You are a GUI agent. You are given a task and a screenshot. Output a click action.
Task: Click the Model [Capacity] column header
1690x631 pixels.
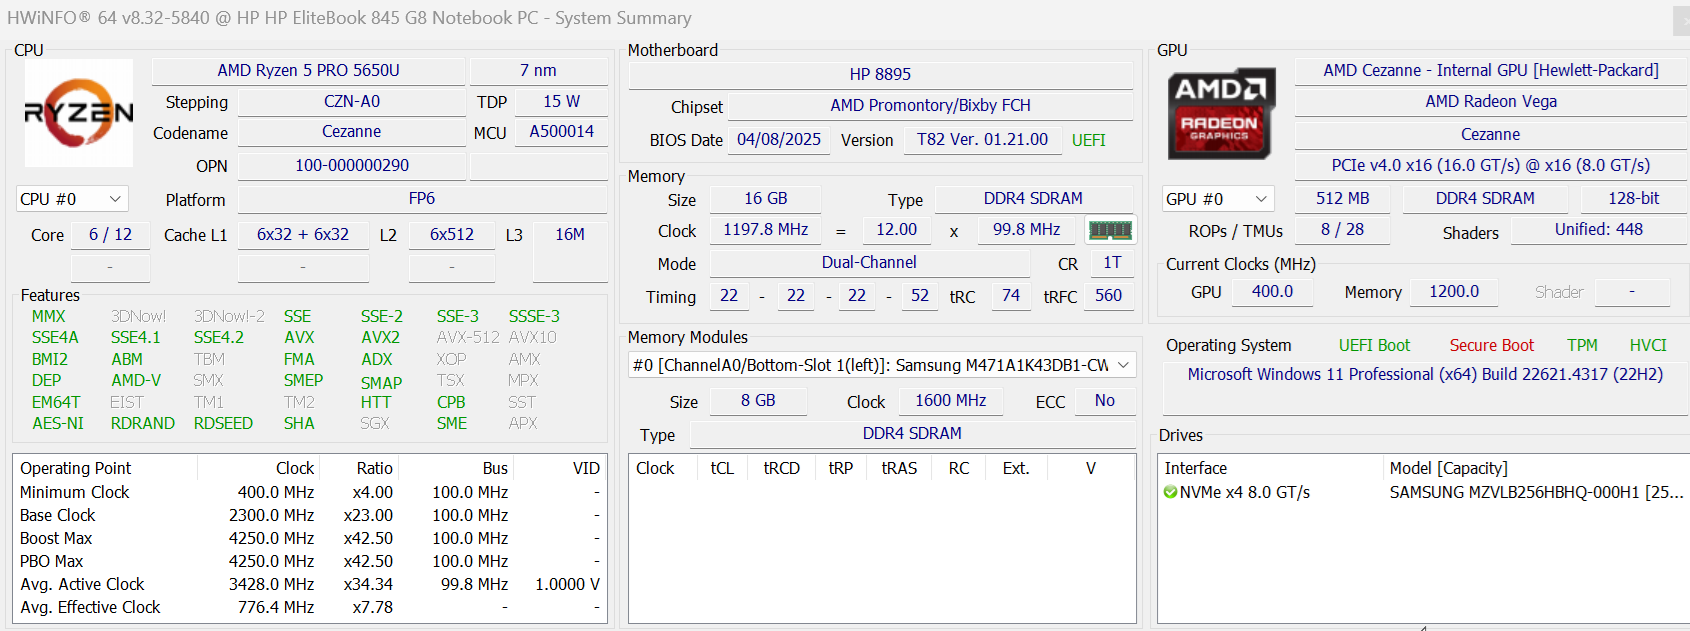(1448, 468)
